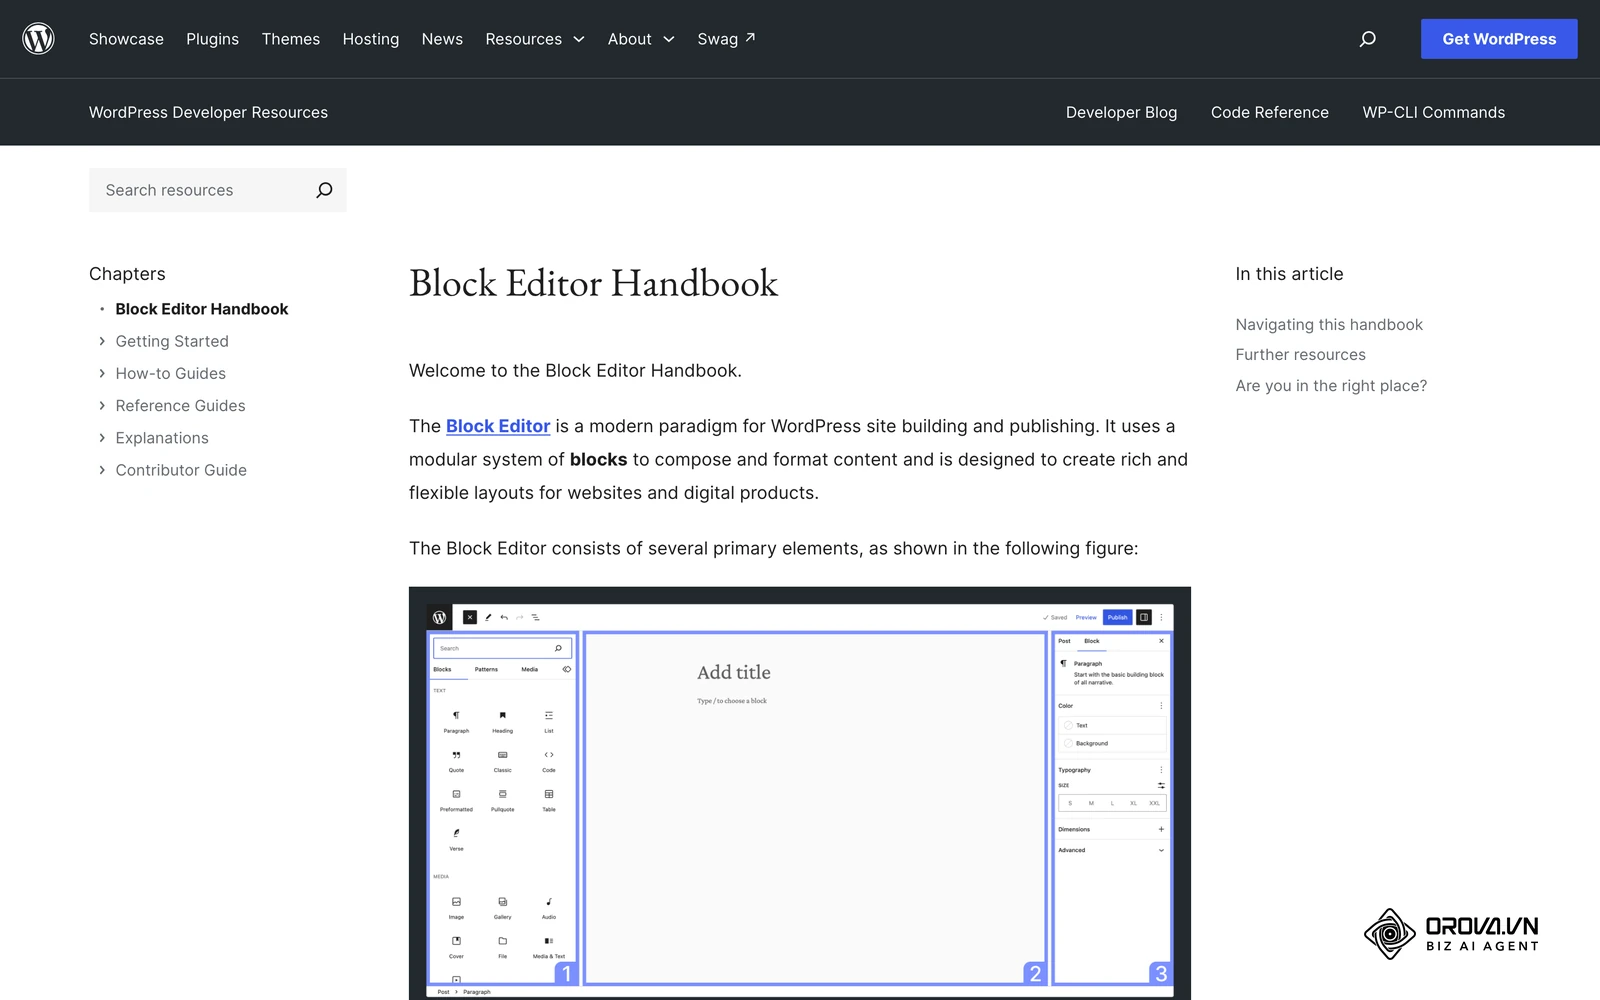Expand the About dropdown menu
Viewport: 1600px width, 1000px height.
[x=641, y=39]
